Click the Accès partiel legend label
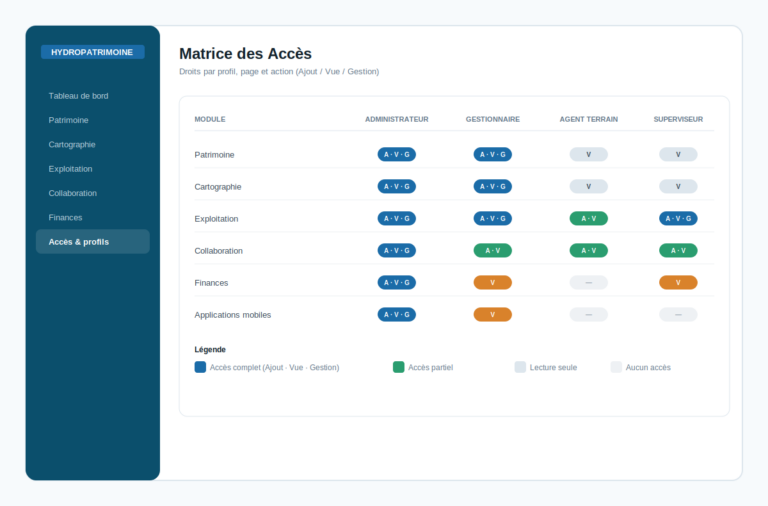 431,367
